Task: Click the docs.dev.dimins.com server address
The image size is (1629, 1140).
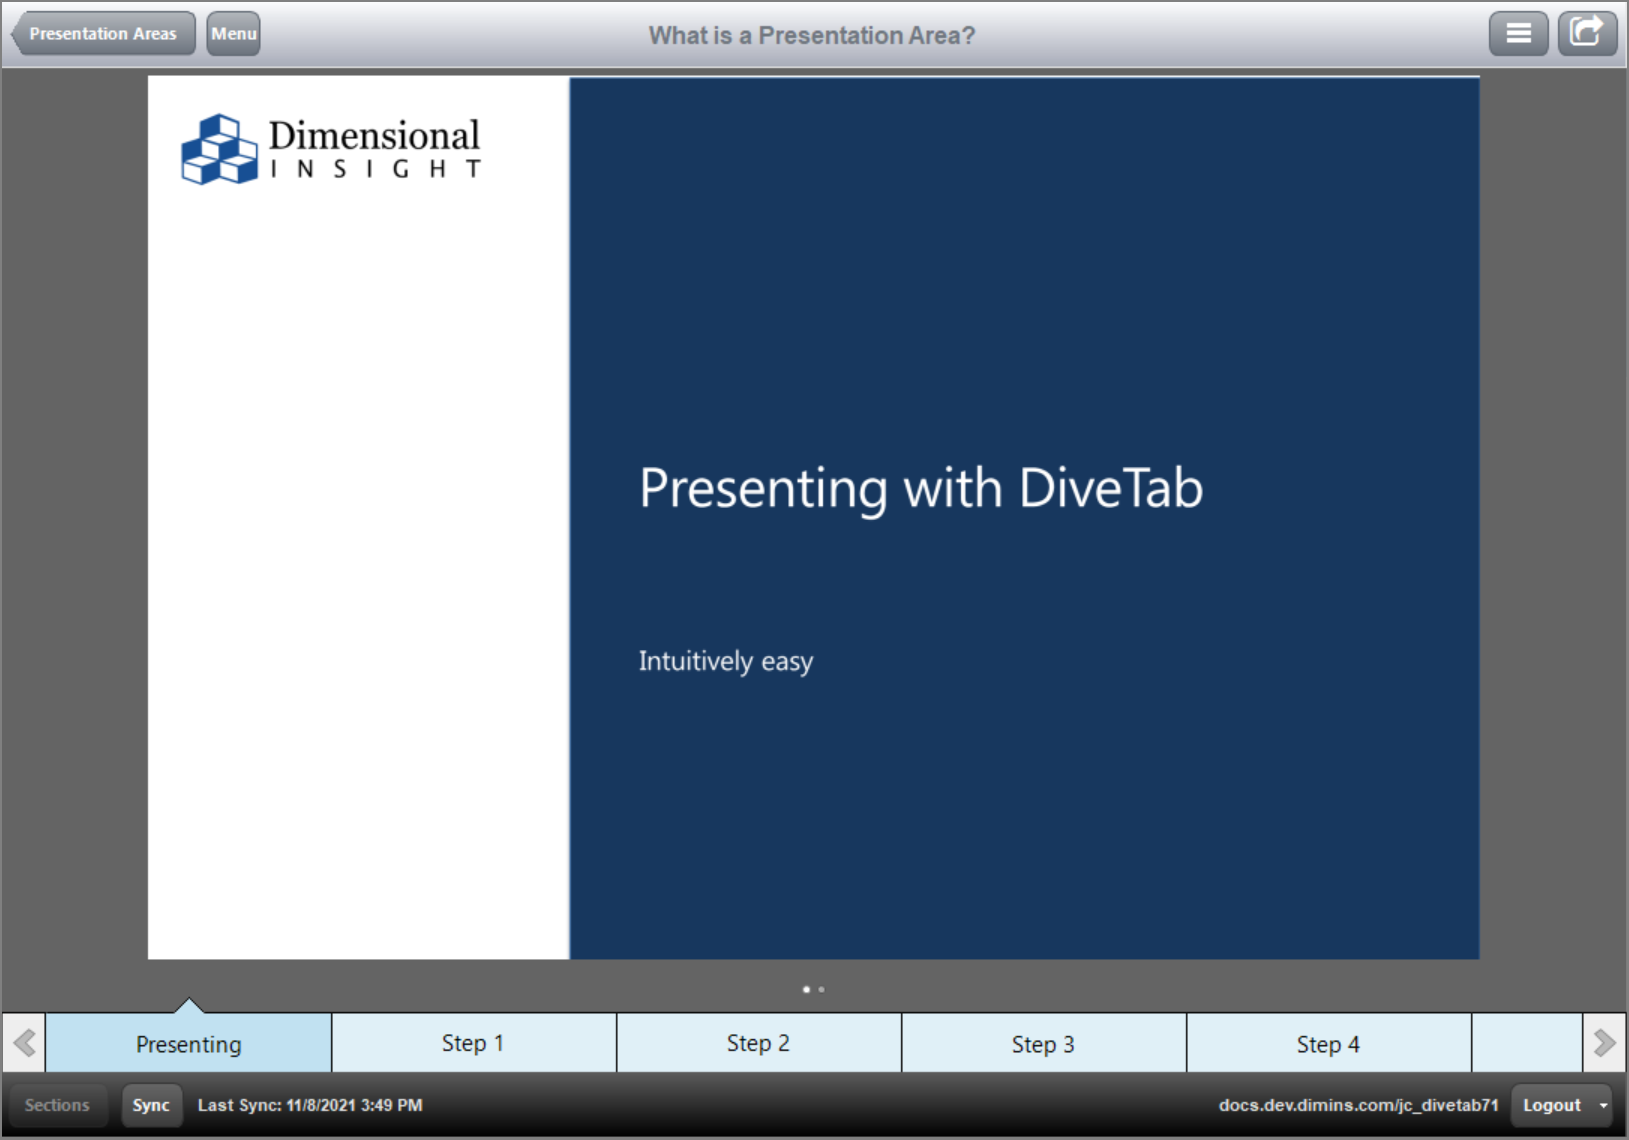Action: click(1358, 1105)
